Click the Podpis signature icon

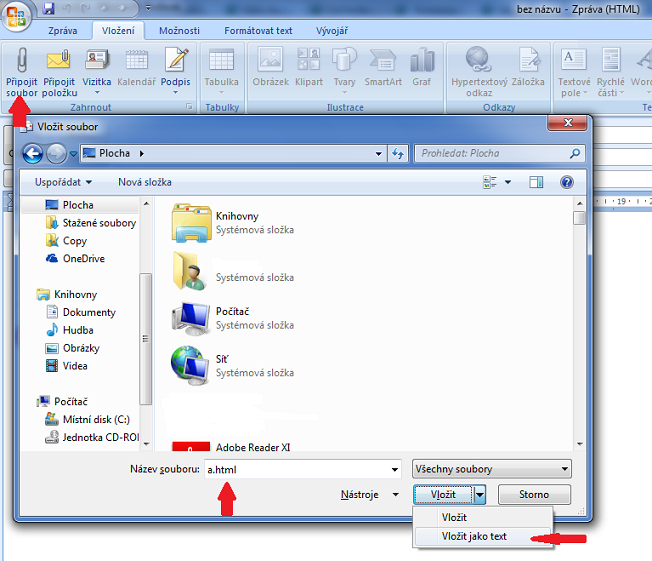pos(176,60)
